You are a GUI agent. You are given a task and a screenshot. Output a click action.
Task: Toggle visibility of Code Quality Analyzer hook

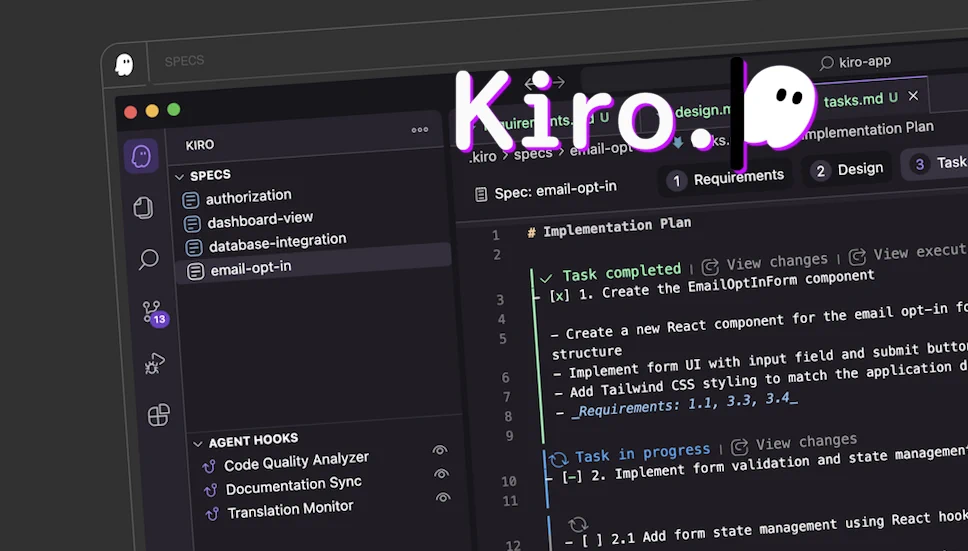(x=440, y=450)
